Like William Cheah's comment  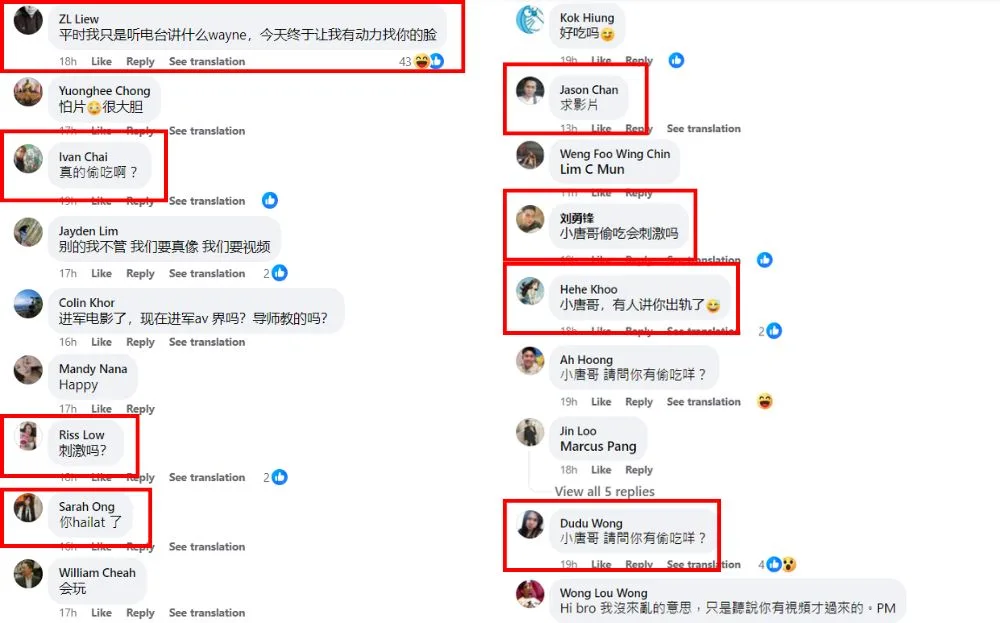pos(101,613)
